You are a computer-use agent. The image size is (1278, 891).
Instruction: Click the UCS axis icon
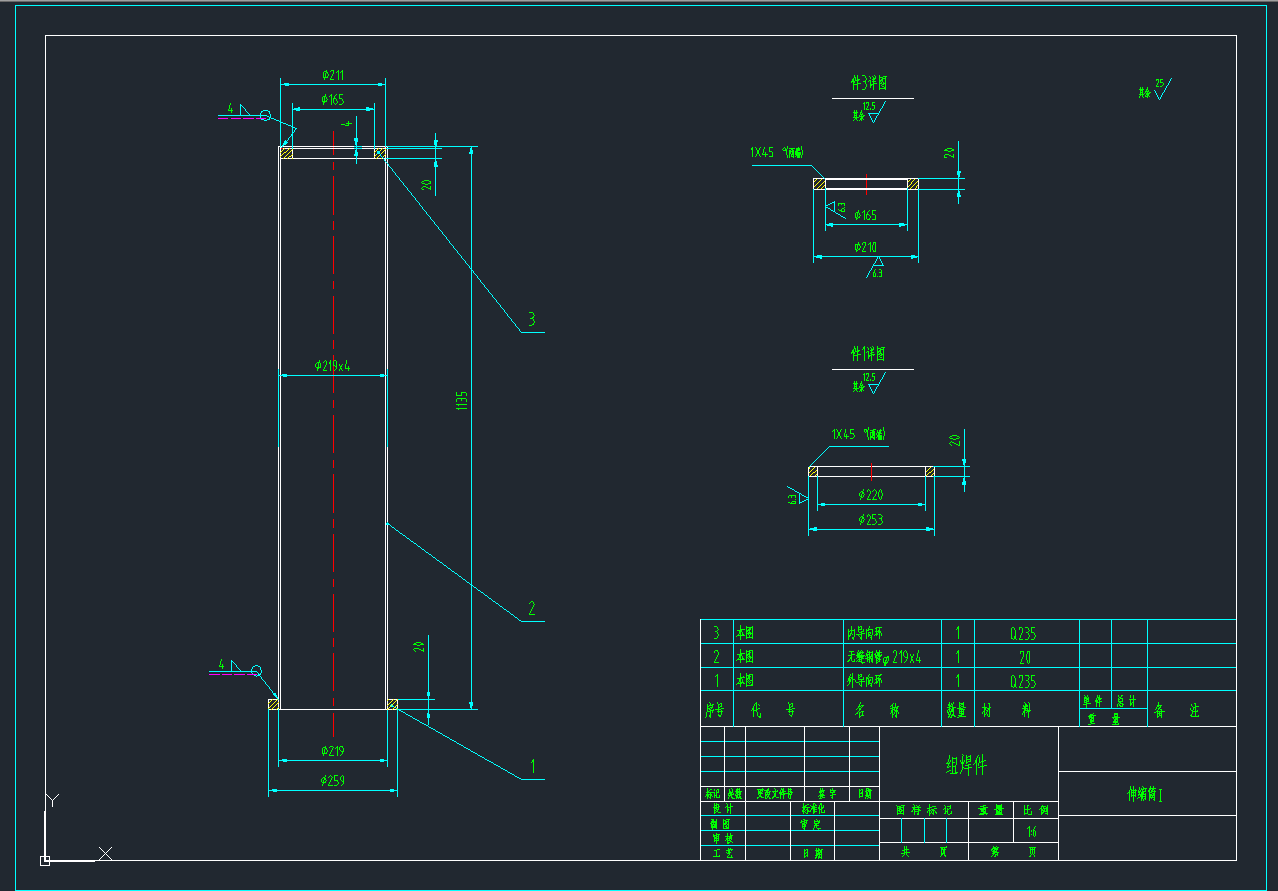pos(76,828)
